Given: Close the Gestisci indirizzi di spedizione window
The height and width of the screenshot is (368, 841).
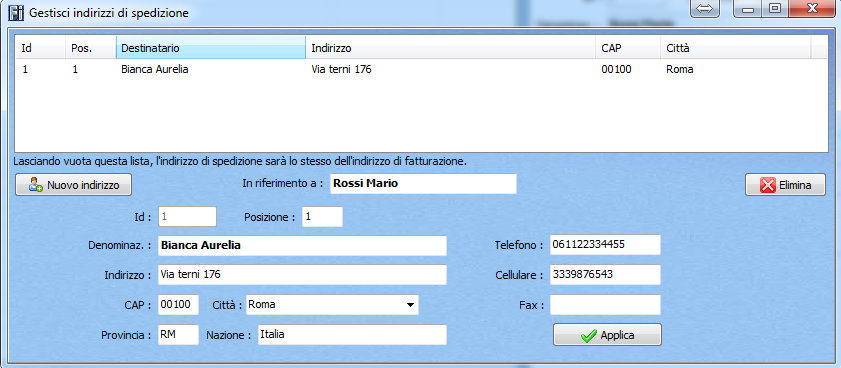Looking at the screenshot, I should tap(813, 9).
